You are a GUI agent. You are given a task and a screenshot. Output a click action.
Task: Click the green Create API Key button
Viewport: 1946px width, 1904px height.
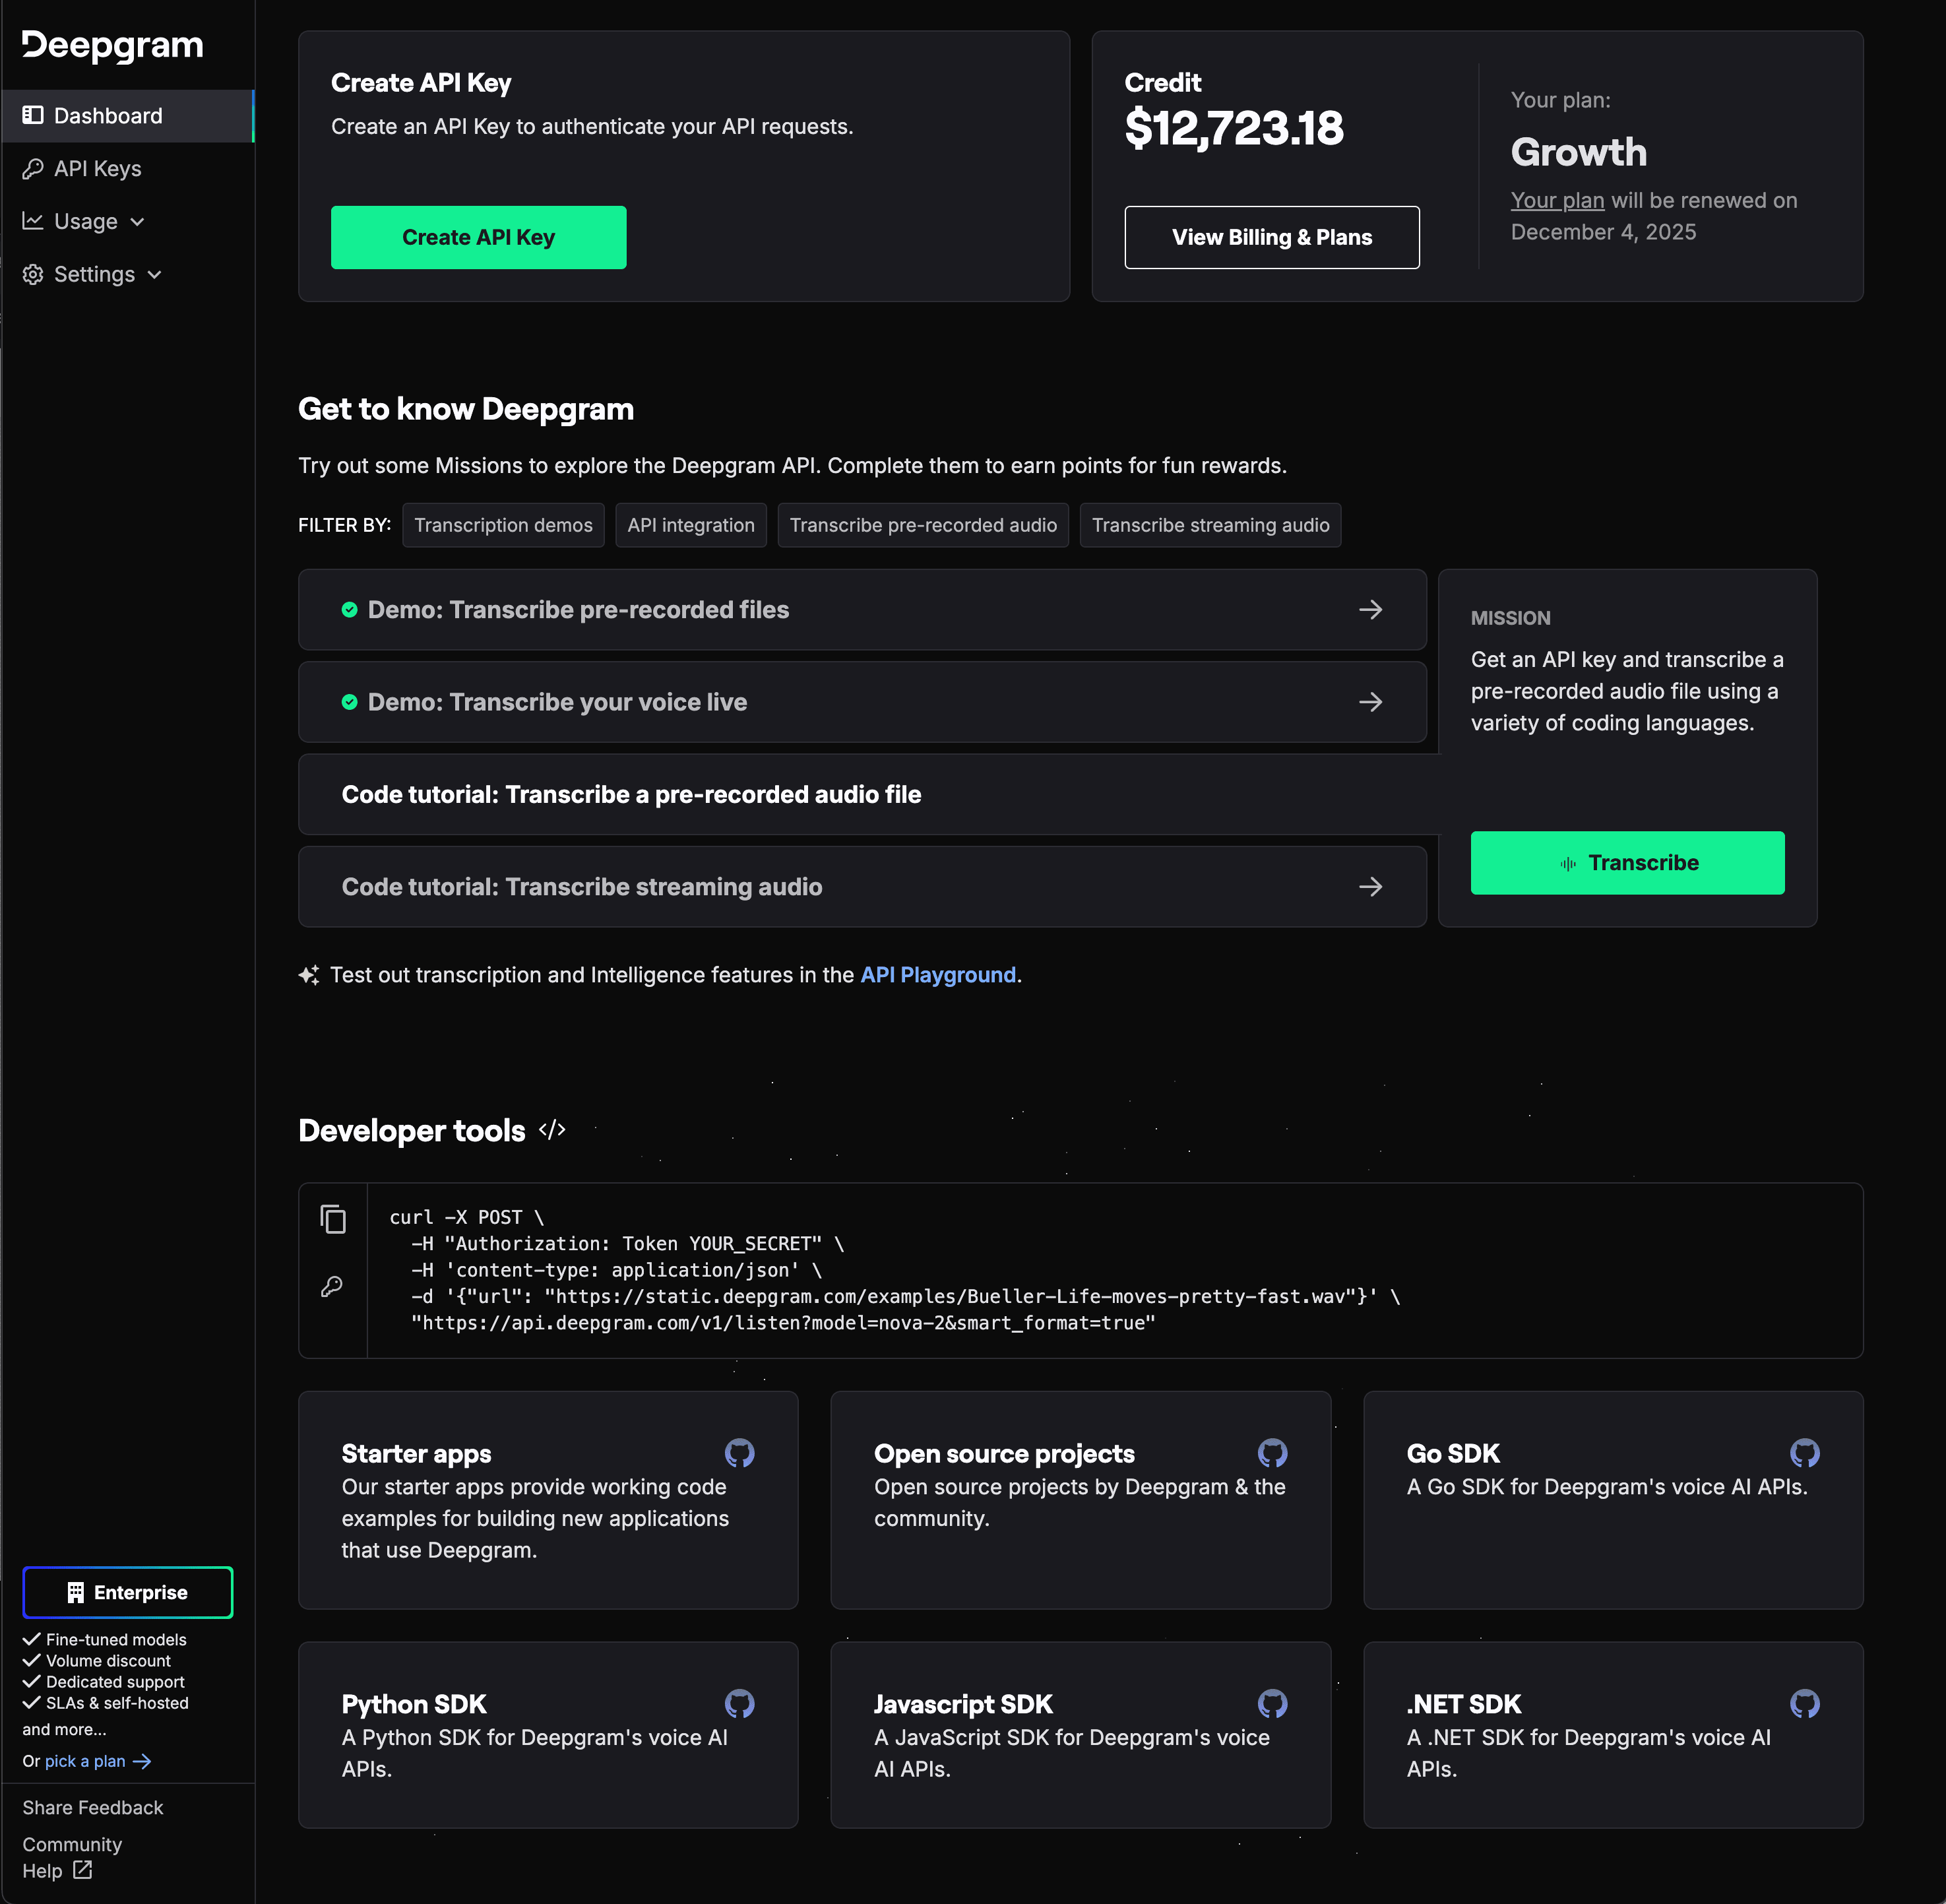point(478,237)
